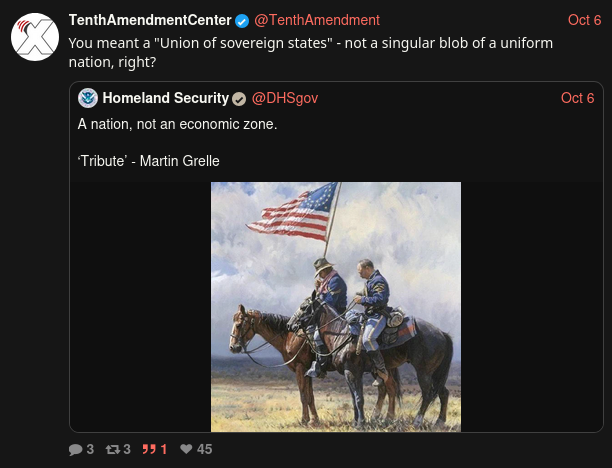The height and width of the screenshot is (468, 612).
Task: Open the Homeland Security display name link
Action: coord(165,98)
